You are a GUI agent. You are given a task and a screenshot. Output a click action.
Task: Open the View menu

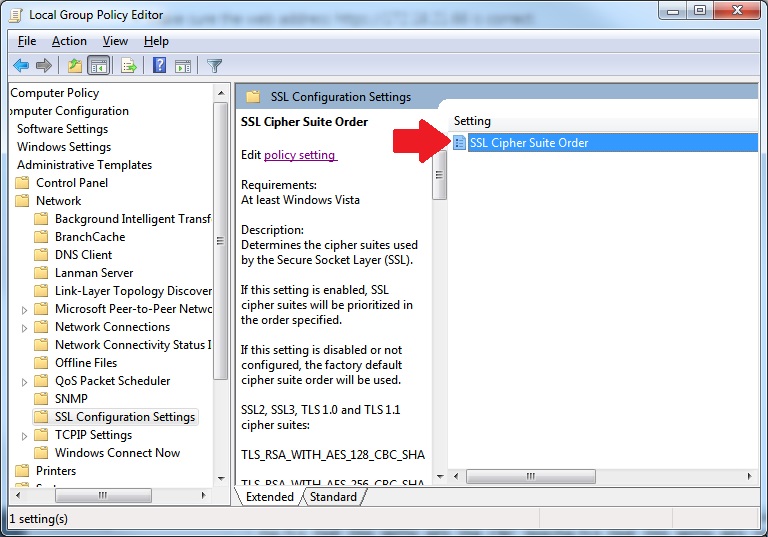tap(115, 41)
